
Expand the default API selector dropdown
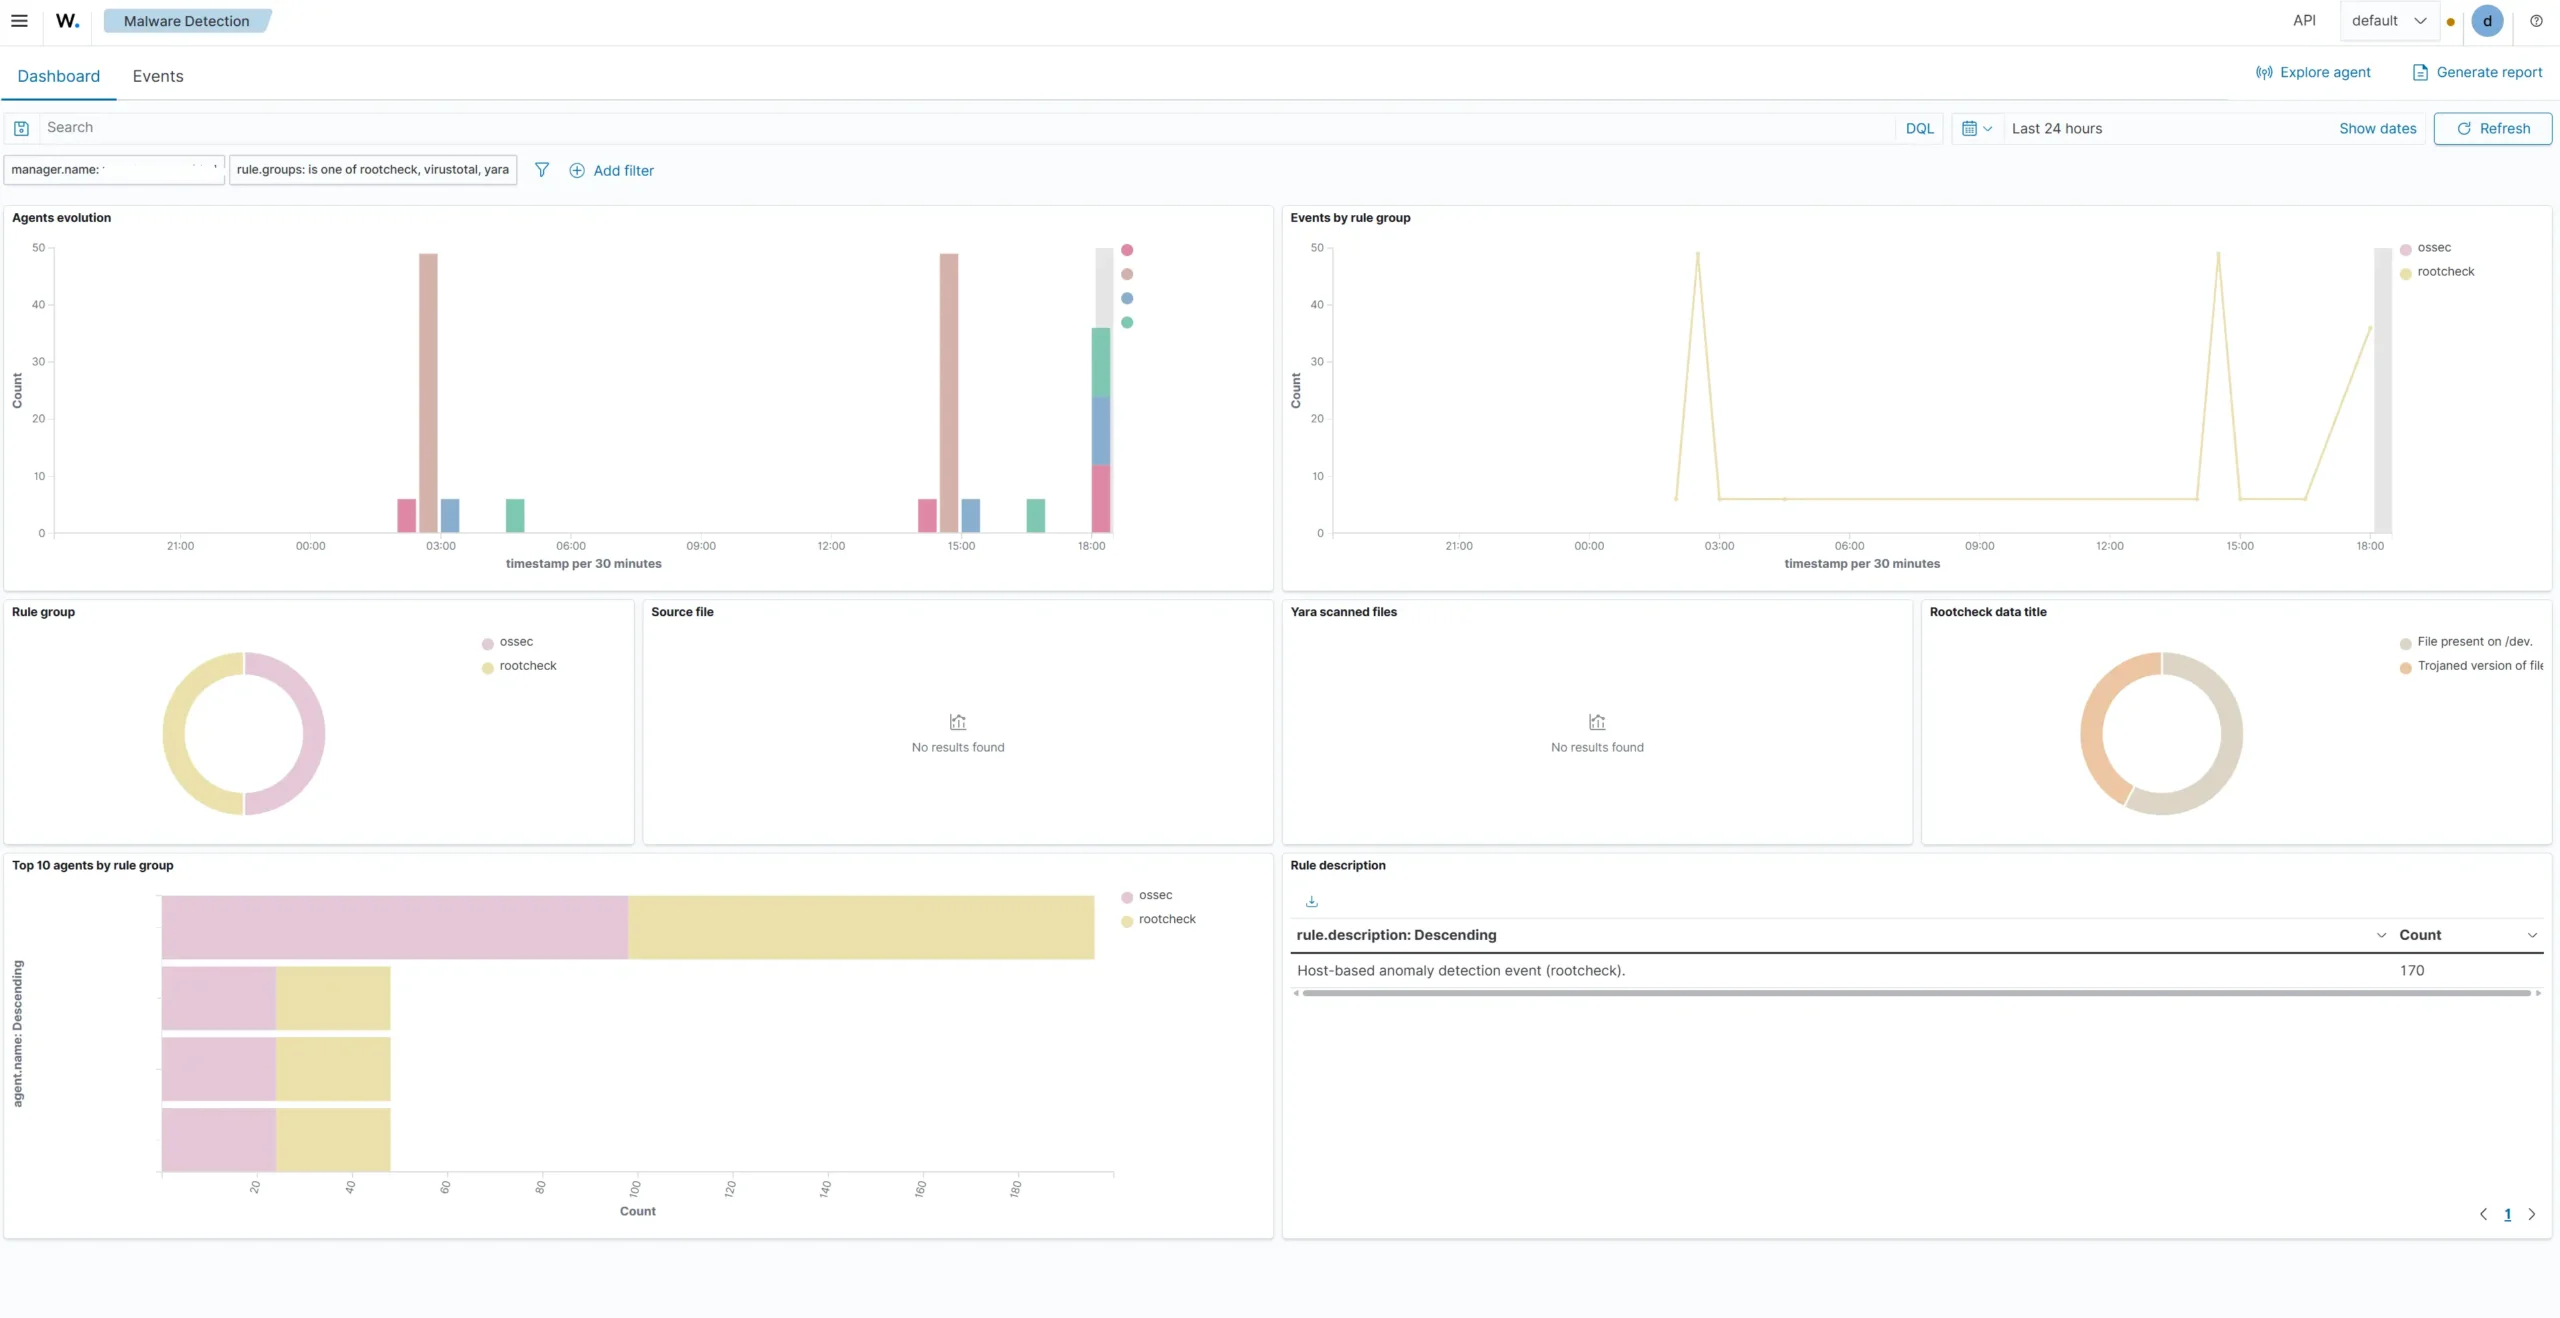(2389, 21)
